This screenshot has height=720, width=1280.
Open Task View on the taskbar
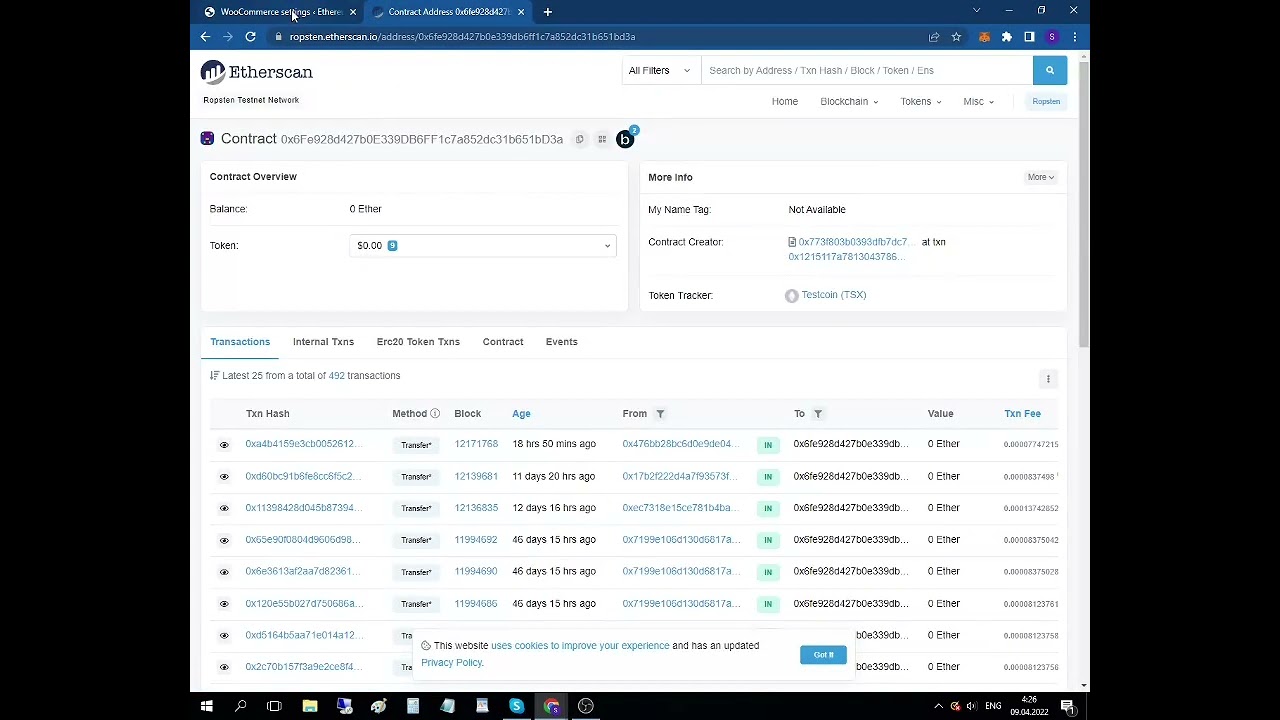click(x=274, y=706)
